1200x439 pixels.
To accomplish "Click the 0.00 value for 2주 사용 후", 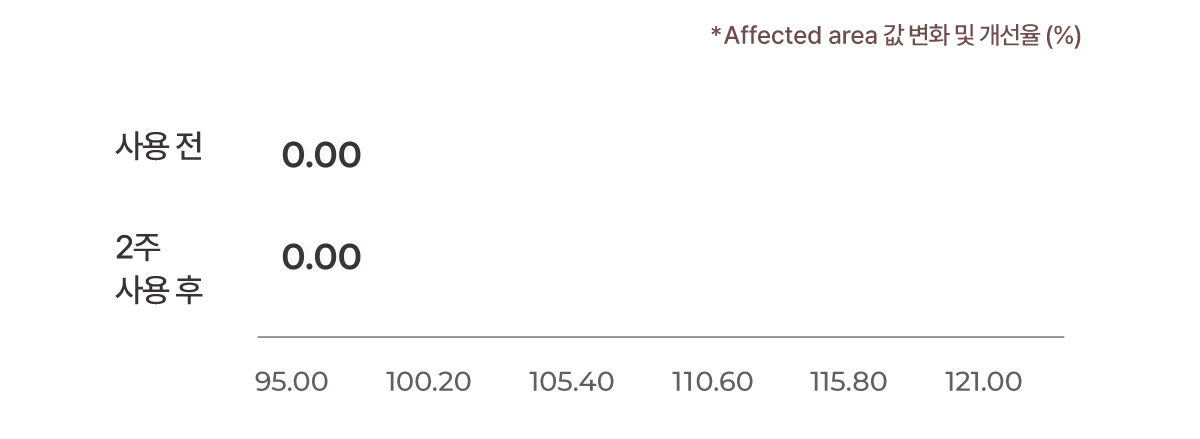I will coord(321,258).
